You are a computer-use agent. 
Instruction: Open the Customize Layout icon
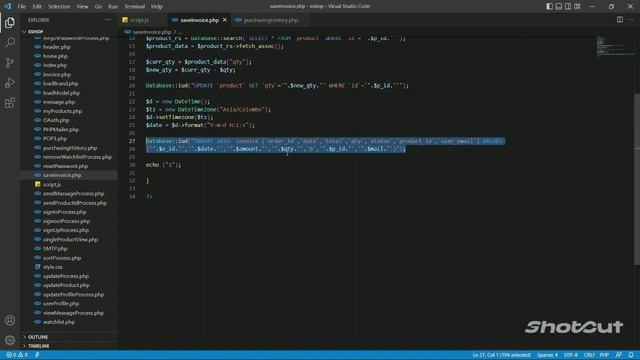tap(577, 6)
